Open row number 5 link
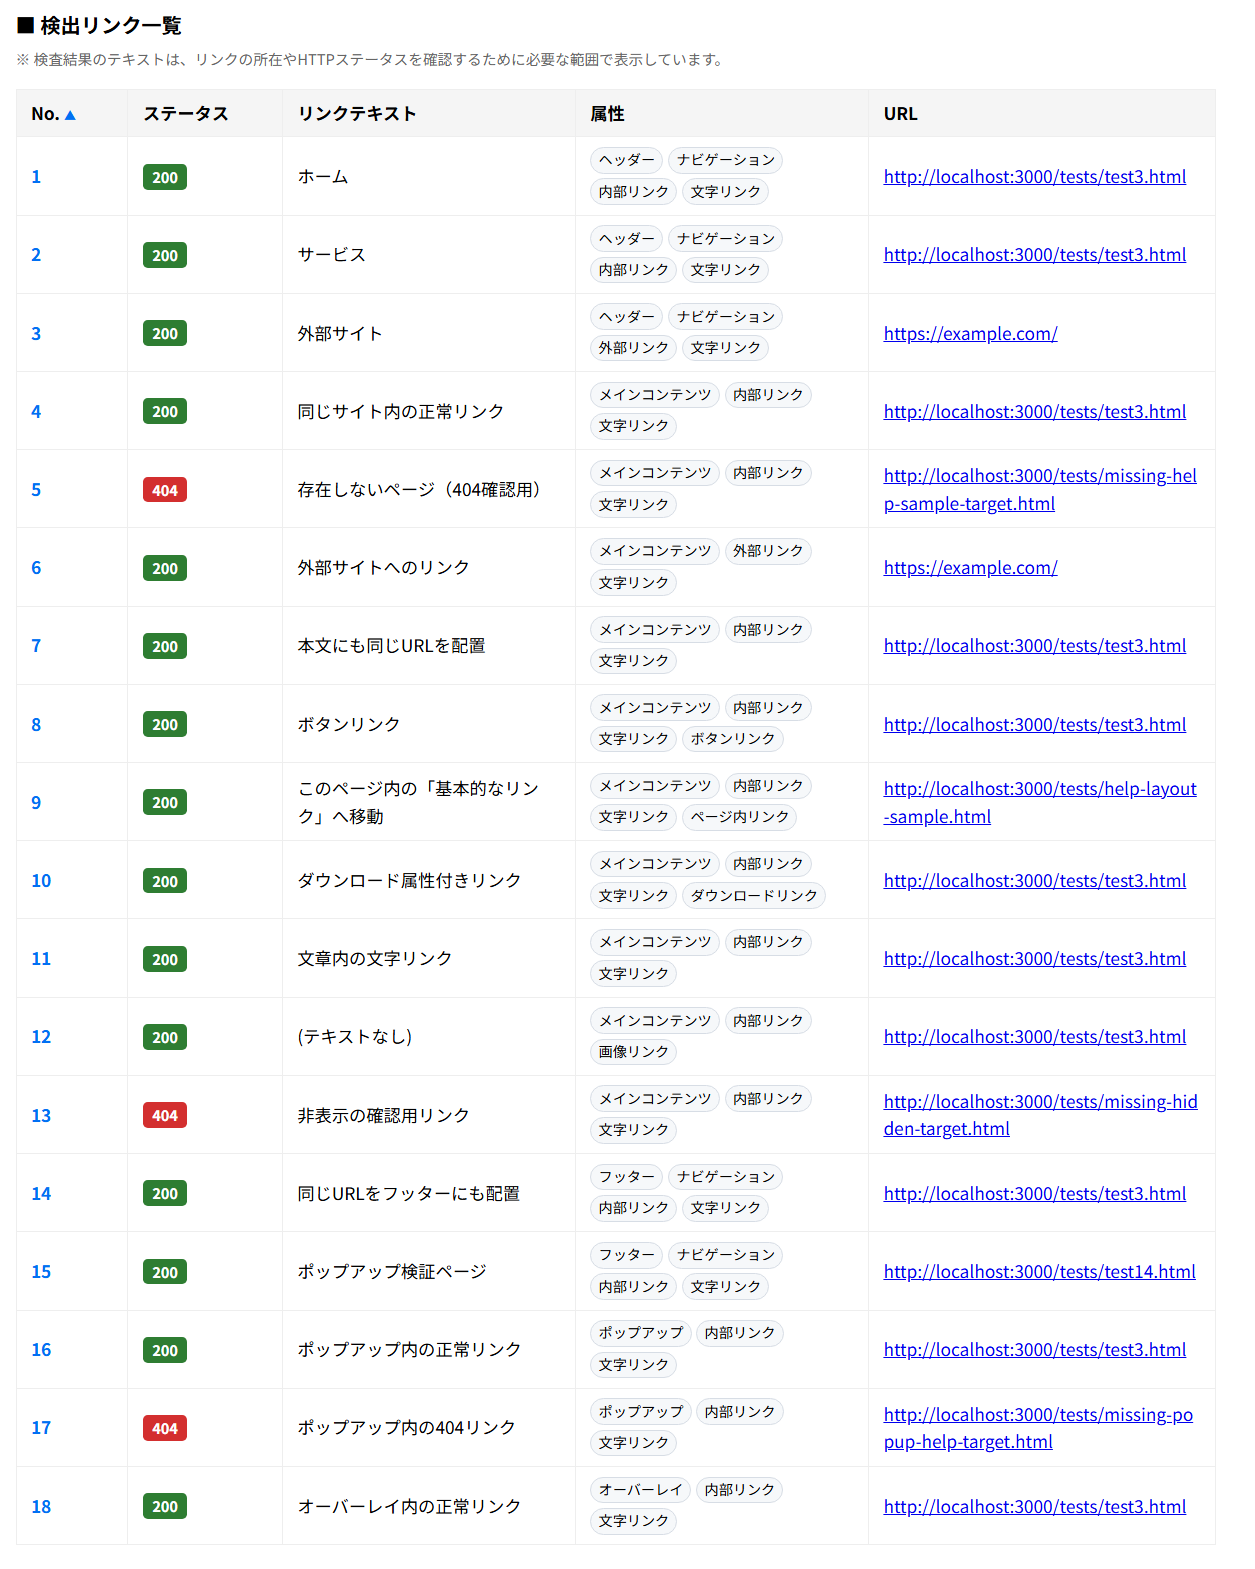Viewport: 1255px width, 1569px height. 36,490
